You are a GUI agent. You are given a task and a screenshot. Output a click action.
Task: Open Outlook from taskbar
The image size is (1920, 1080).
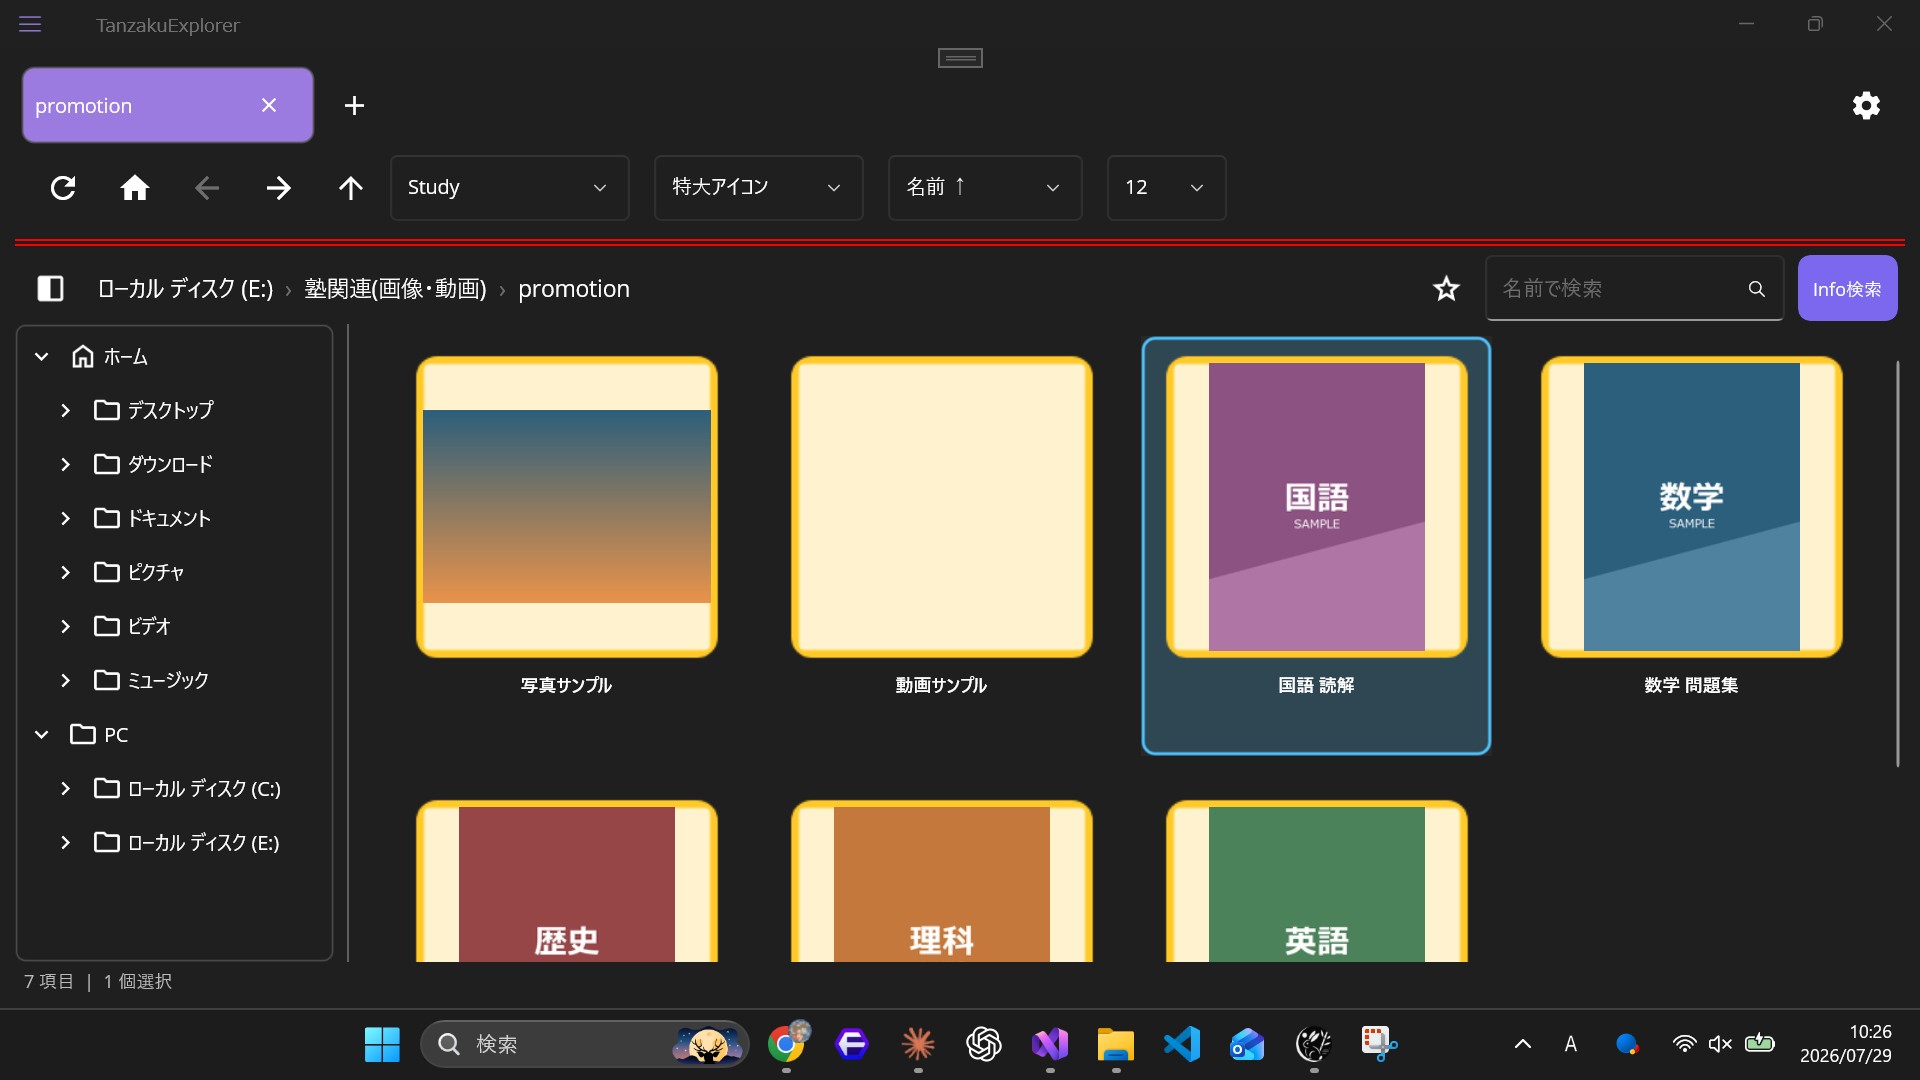(x=1248, y=1044)
